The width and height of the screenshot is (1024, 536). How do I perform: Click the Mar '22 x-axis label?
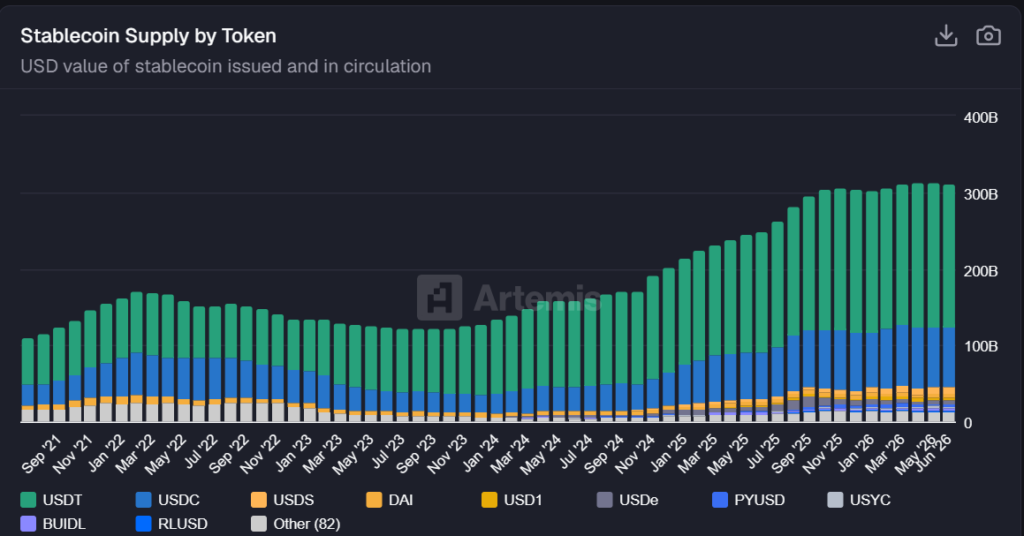[x=136, y=454]
